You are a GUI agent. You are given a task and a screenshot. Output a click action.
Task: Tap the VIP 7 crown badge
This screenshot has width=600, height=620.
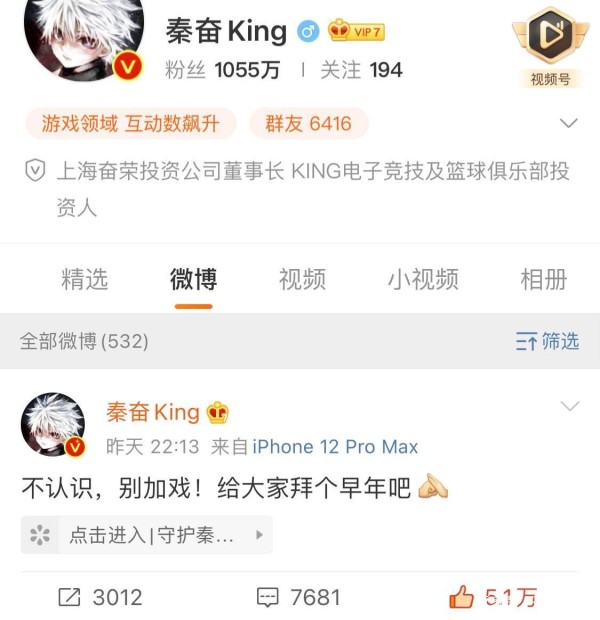(x=356, y=31)
